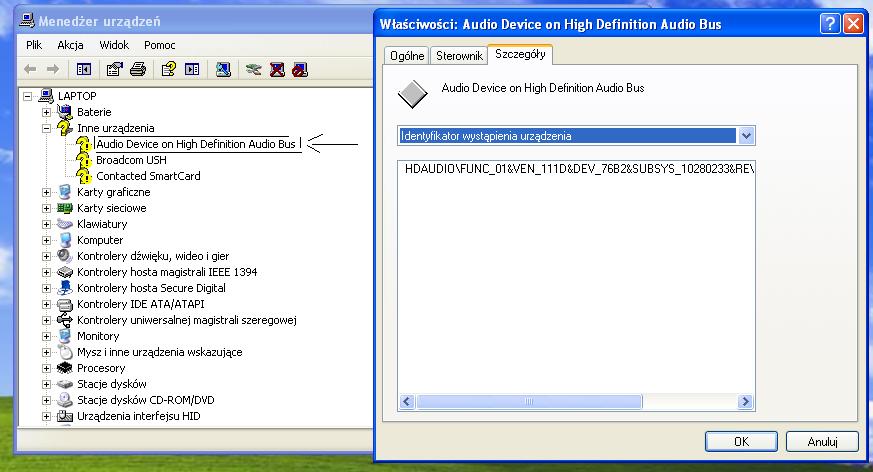Select the Komputer tree row
873x472 pixels.
[100, 240]
